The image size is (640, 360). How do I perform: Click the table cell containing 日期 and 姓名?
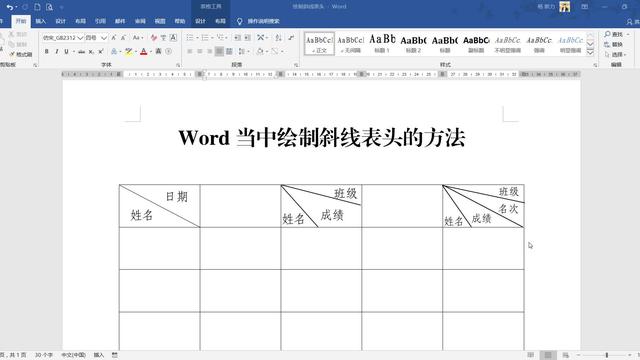[160, 206]
